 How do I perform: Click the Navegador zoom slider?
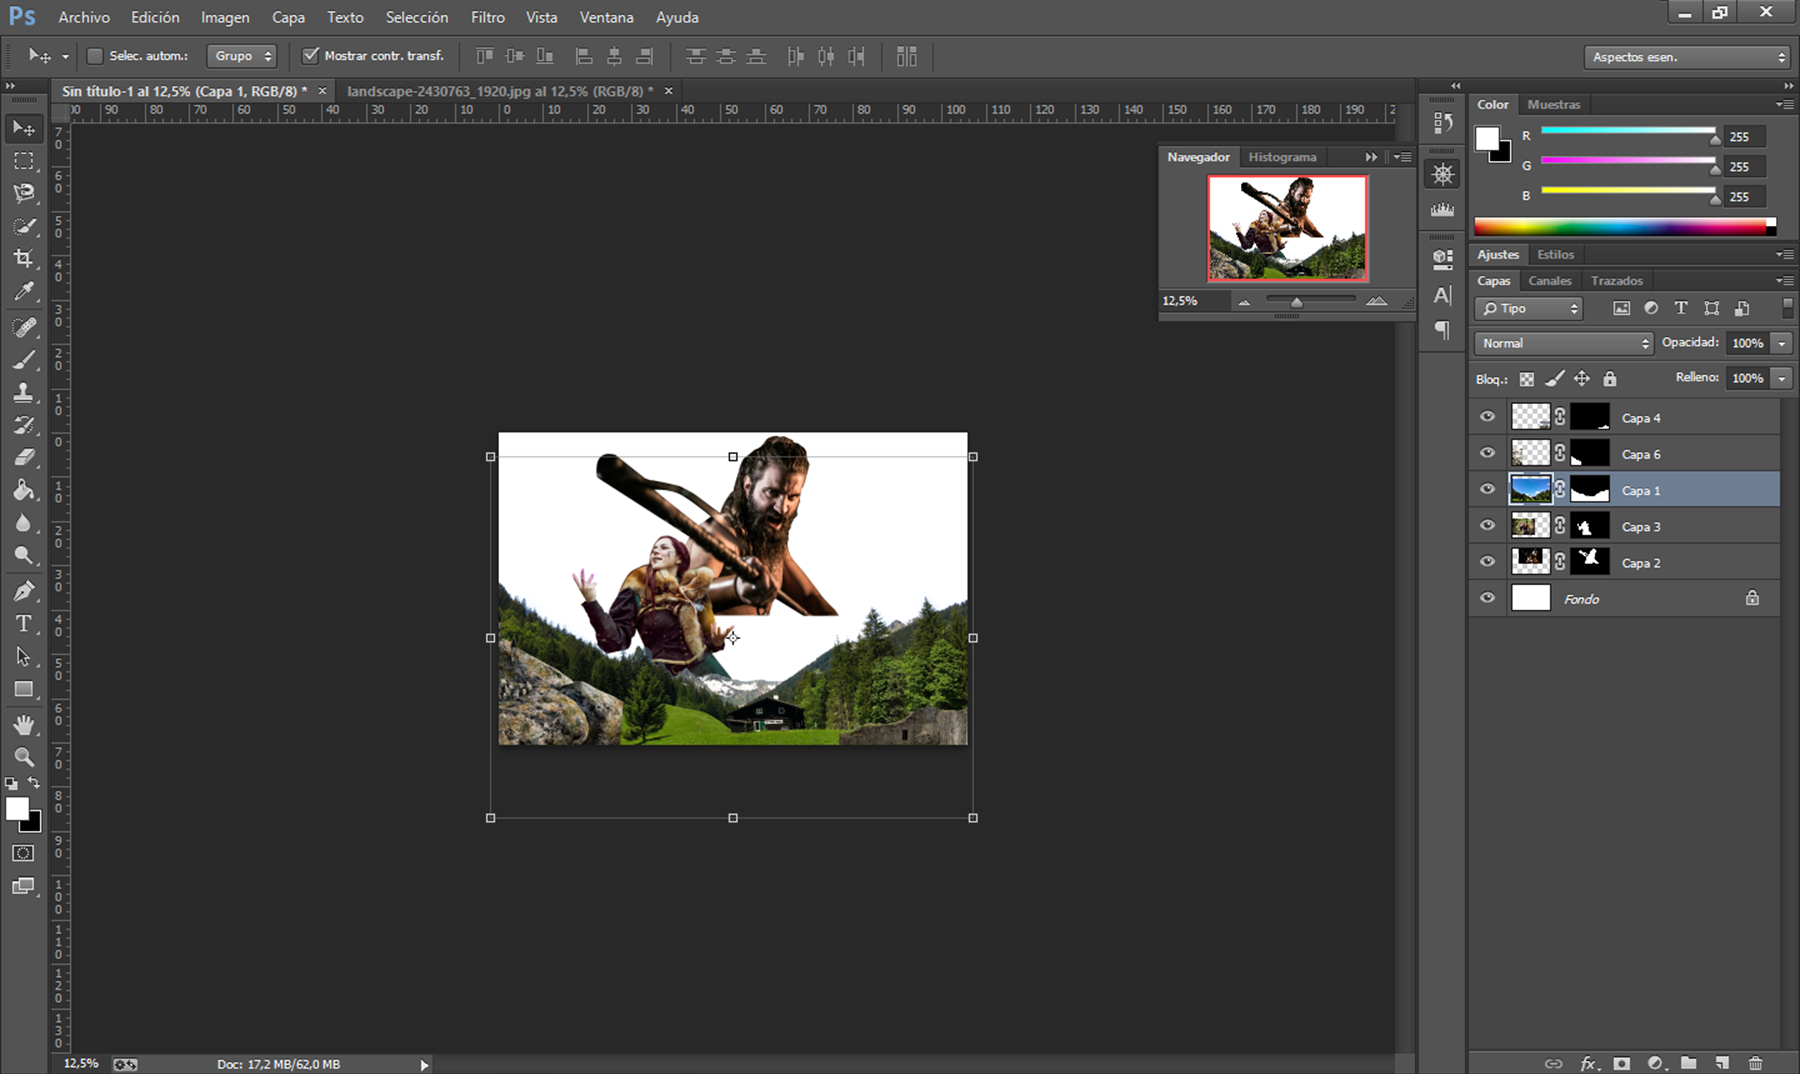pyautogui.click(x=1311, y=300)
